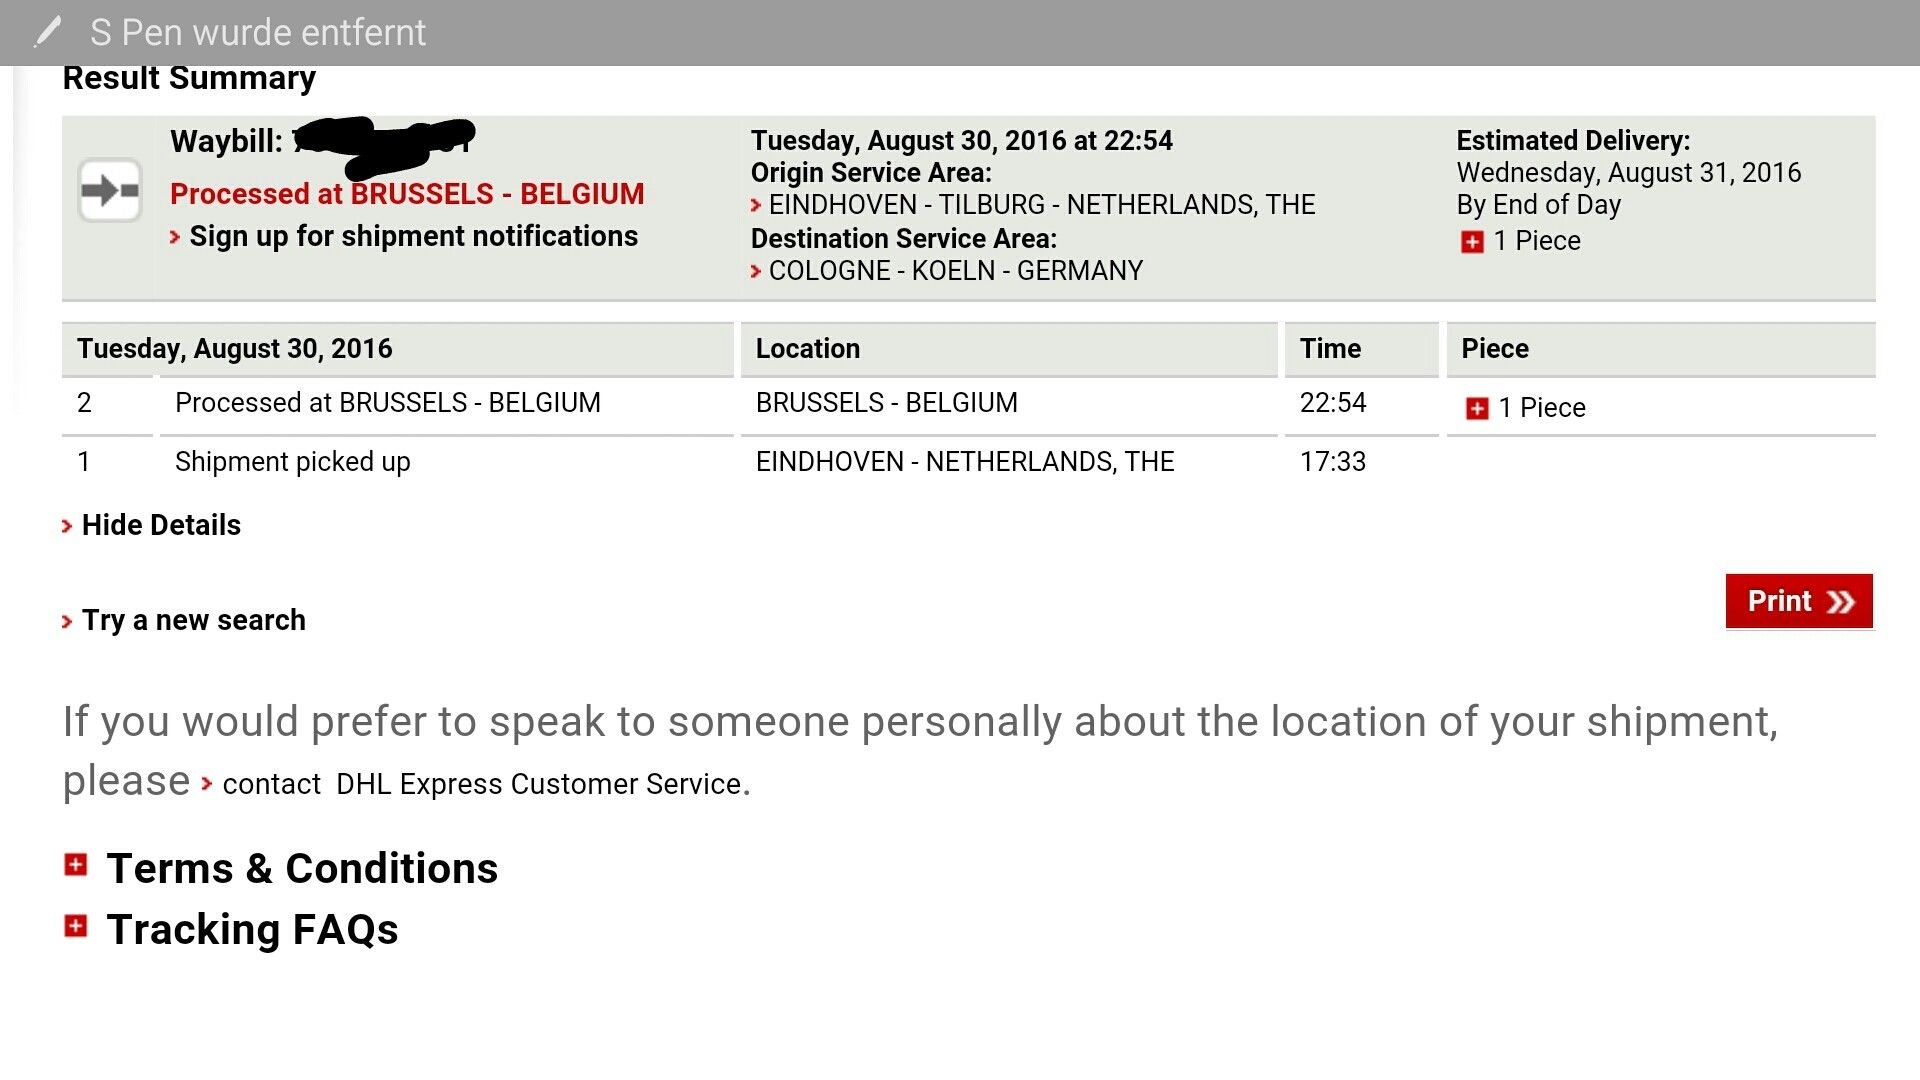Click the Cologne destination service area link
1920x1080 pixels.
point(956,271)
